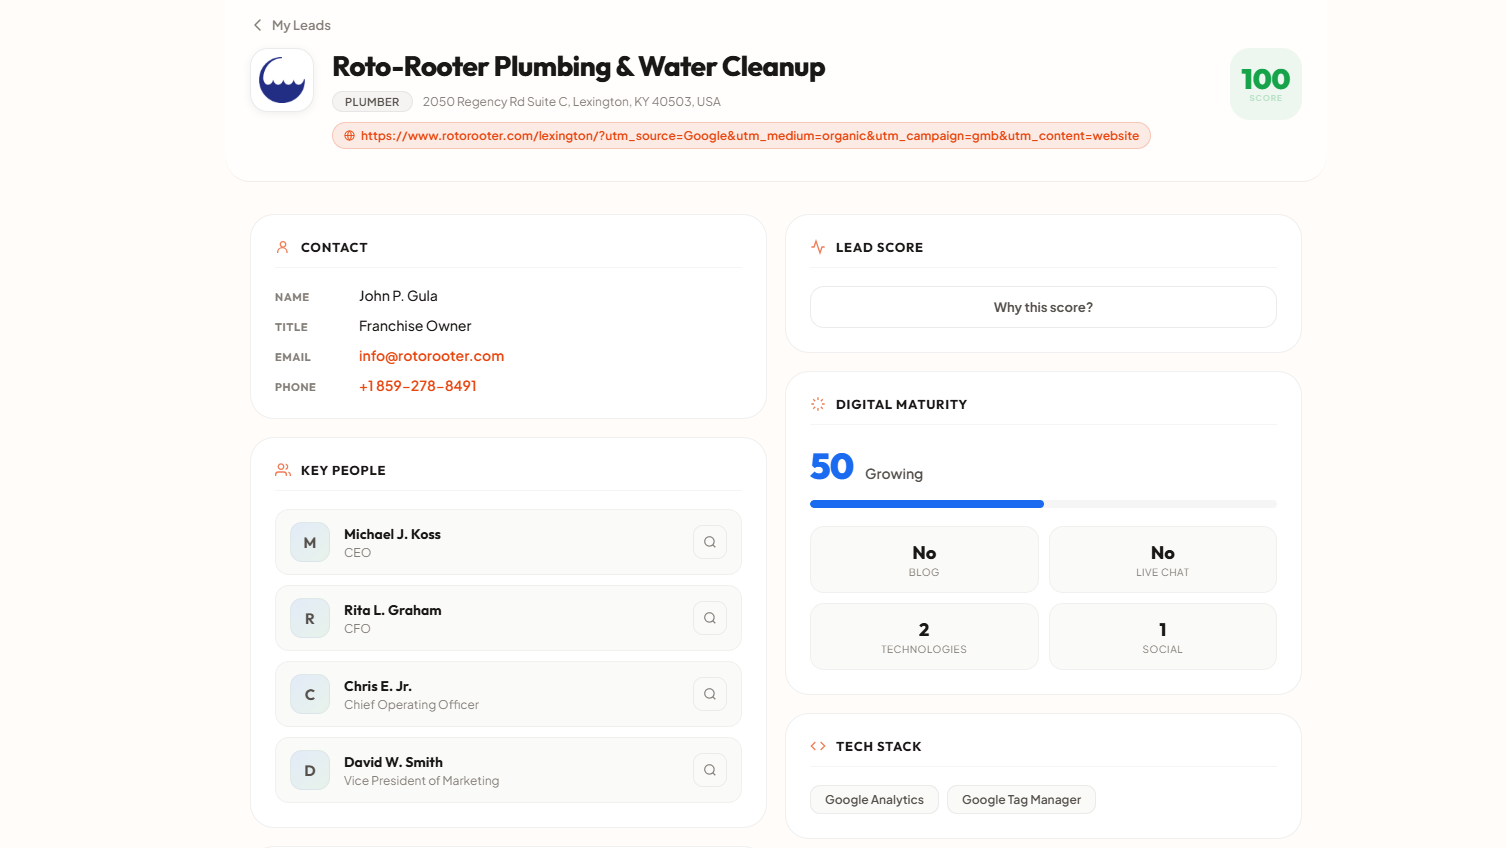Viewport: 1507px width, 848px height.
Task: Search for Michael J. Koss
Action: pos(709,542)
